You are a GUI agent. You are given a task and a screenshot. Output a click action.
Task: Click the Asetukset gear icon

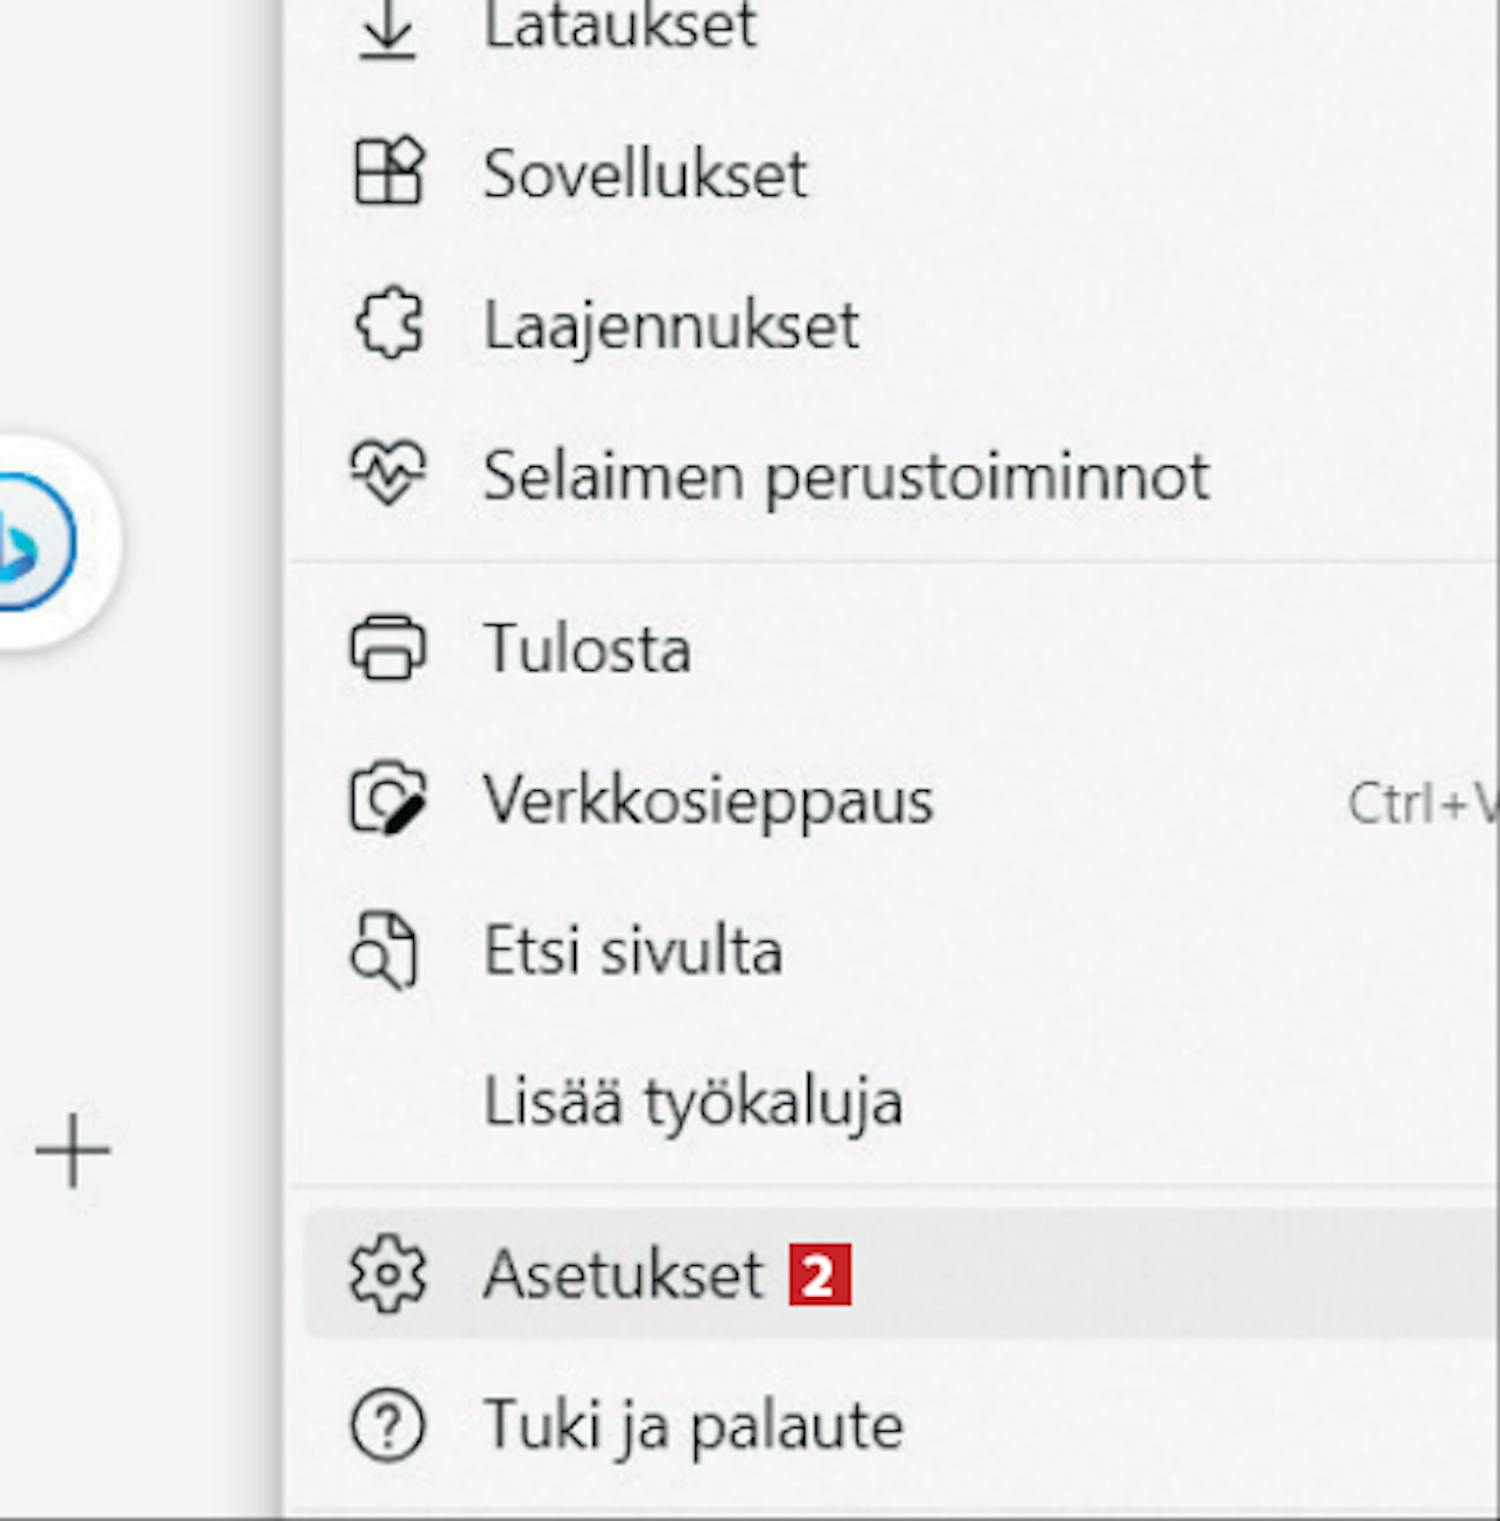pyautogui.click(x=388, y=1274)
